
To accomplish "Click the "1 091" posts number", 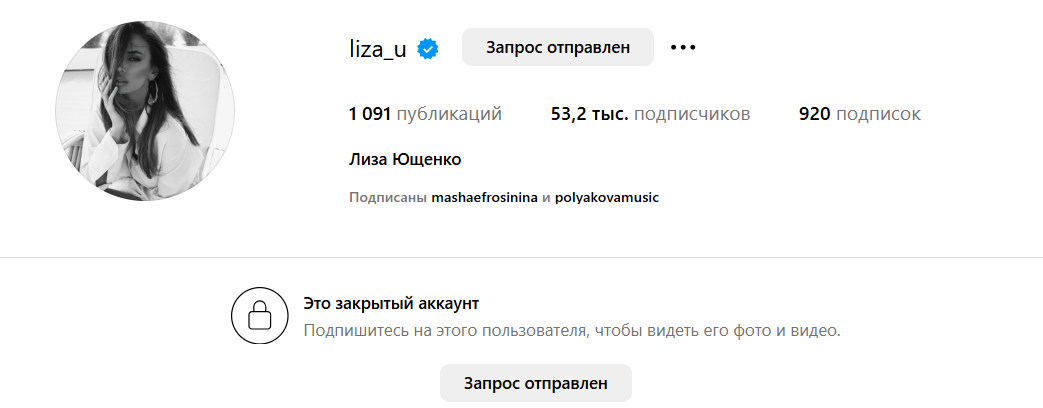I will [369, 114].
